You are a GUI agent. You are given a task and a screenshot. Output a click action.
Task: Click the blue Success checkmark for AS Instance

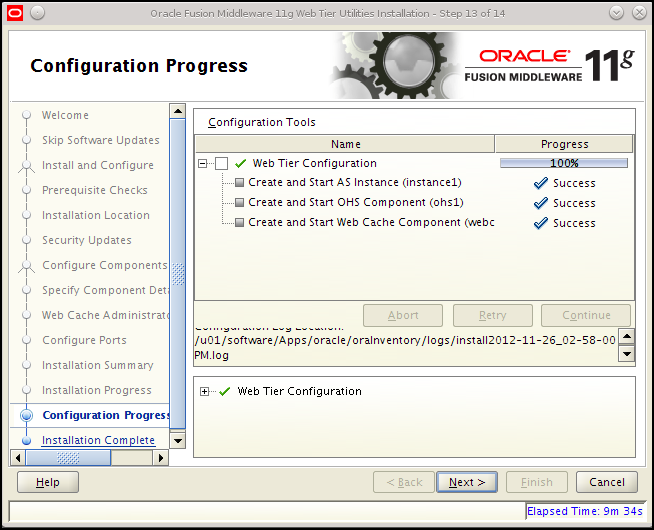[541, 183]
